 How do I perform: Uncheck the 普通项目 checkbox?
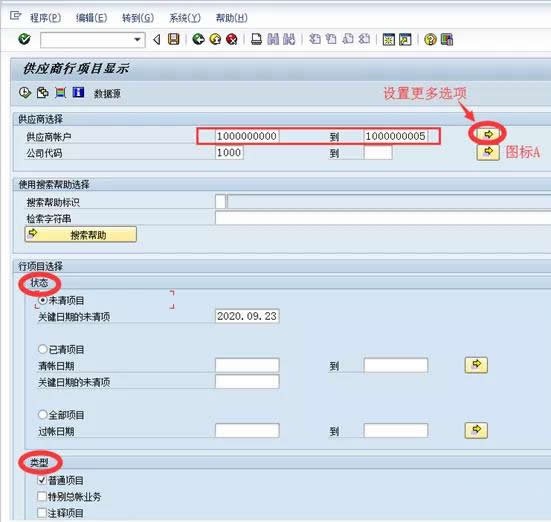pyautogui.click(x=42, y=480)
